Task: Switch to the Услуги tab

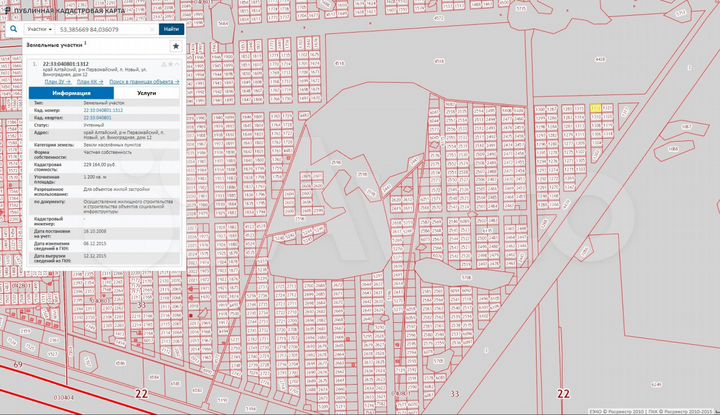Action: [x=146, y=92]
